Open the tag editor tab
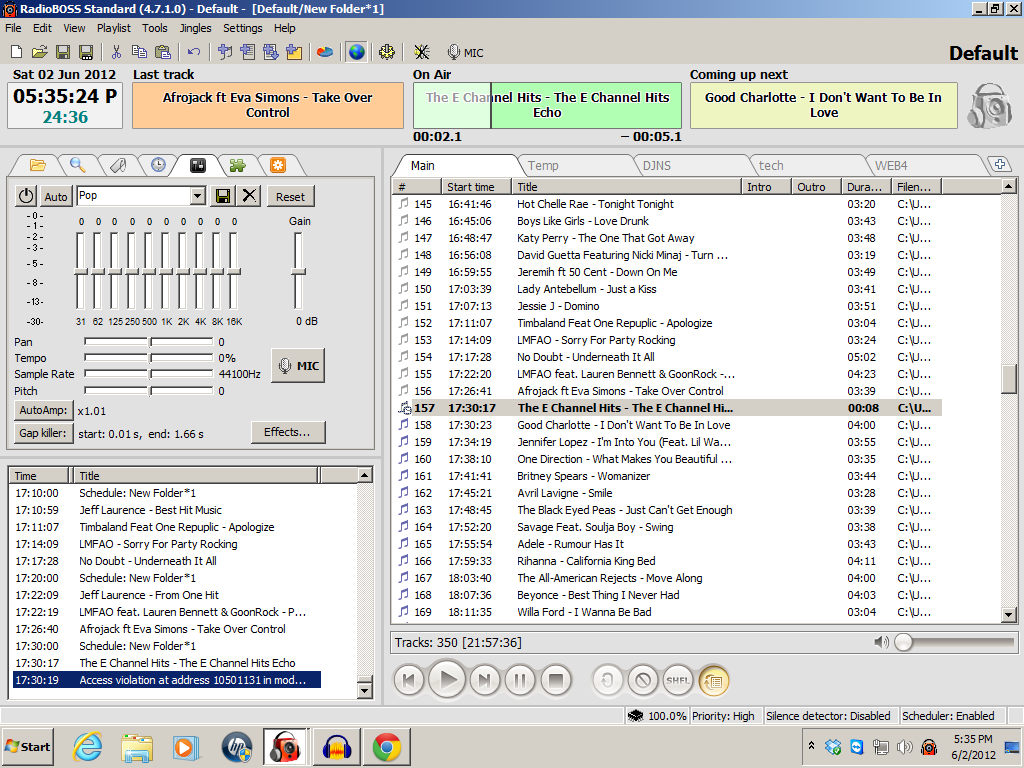1024x768 pixels. [x=118, y=165]
